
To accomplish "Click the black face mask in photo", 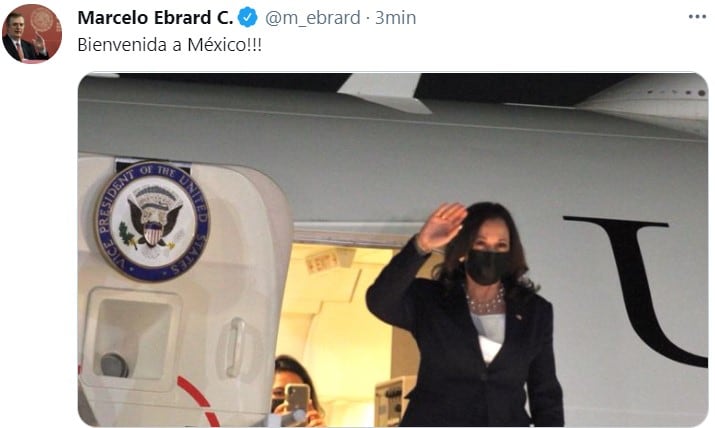I will click(487, 267).
